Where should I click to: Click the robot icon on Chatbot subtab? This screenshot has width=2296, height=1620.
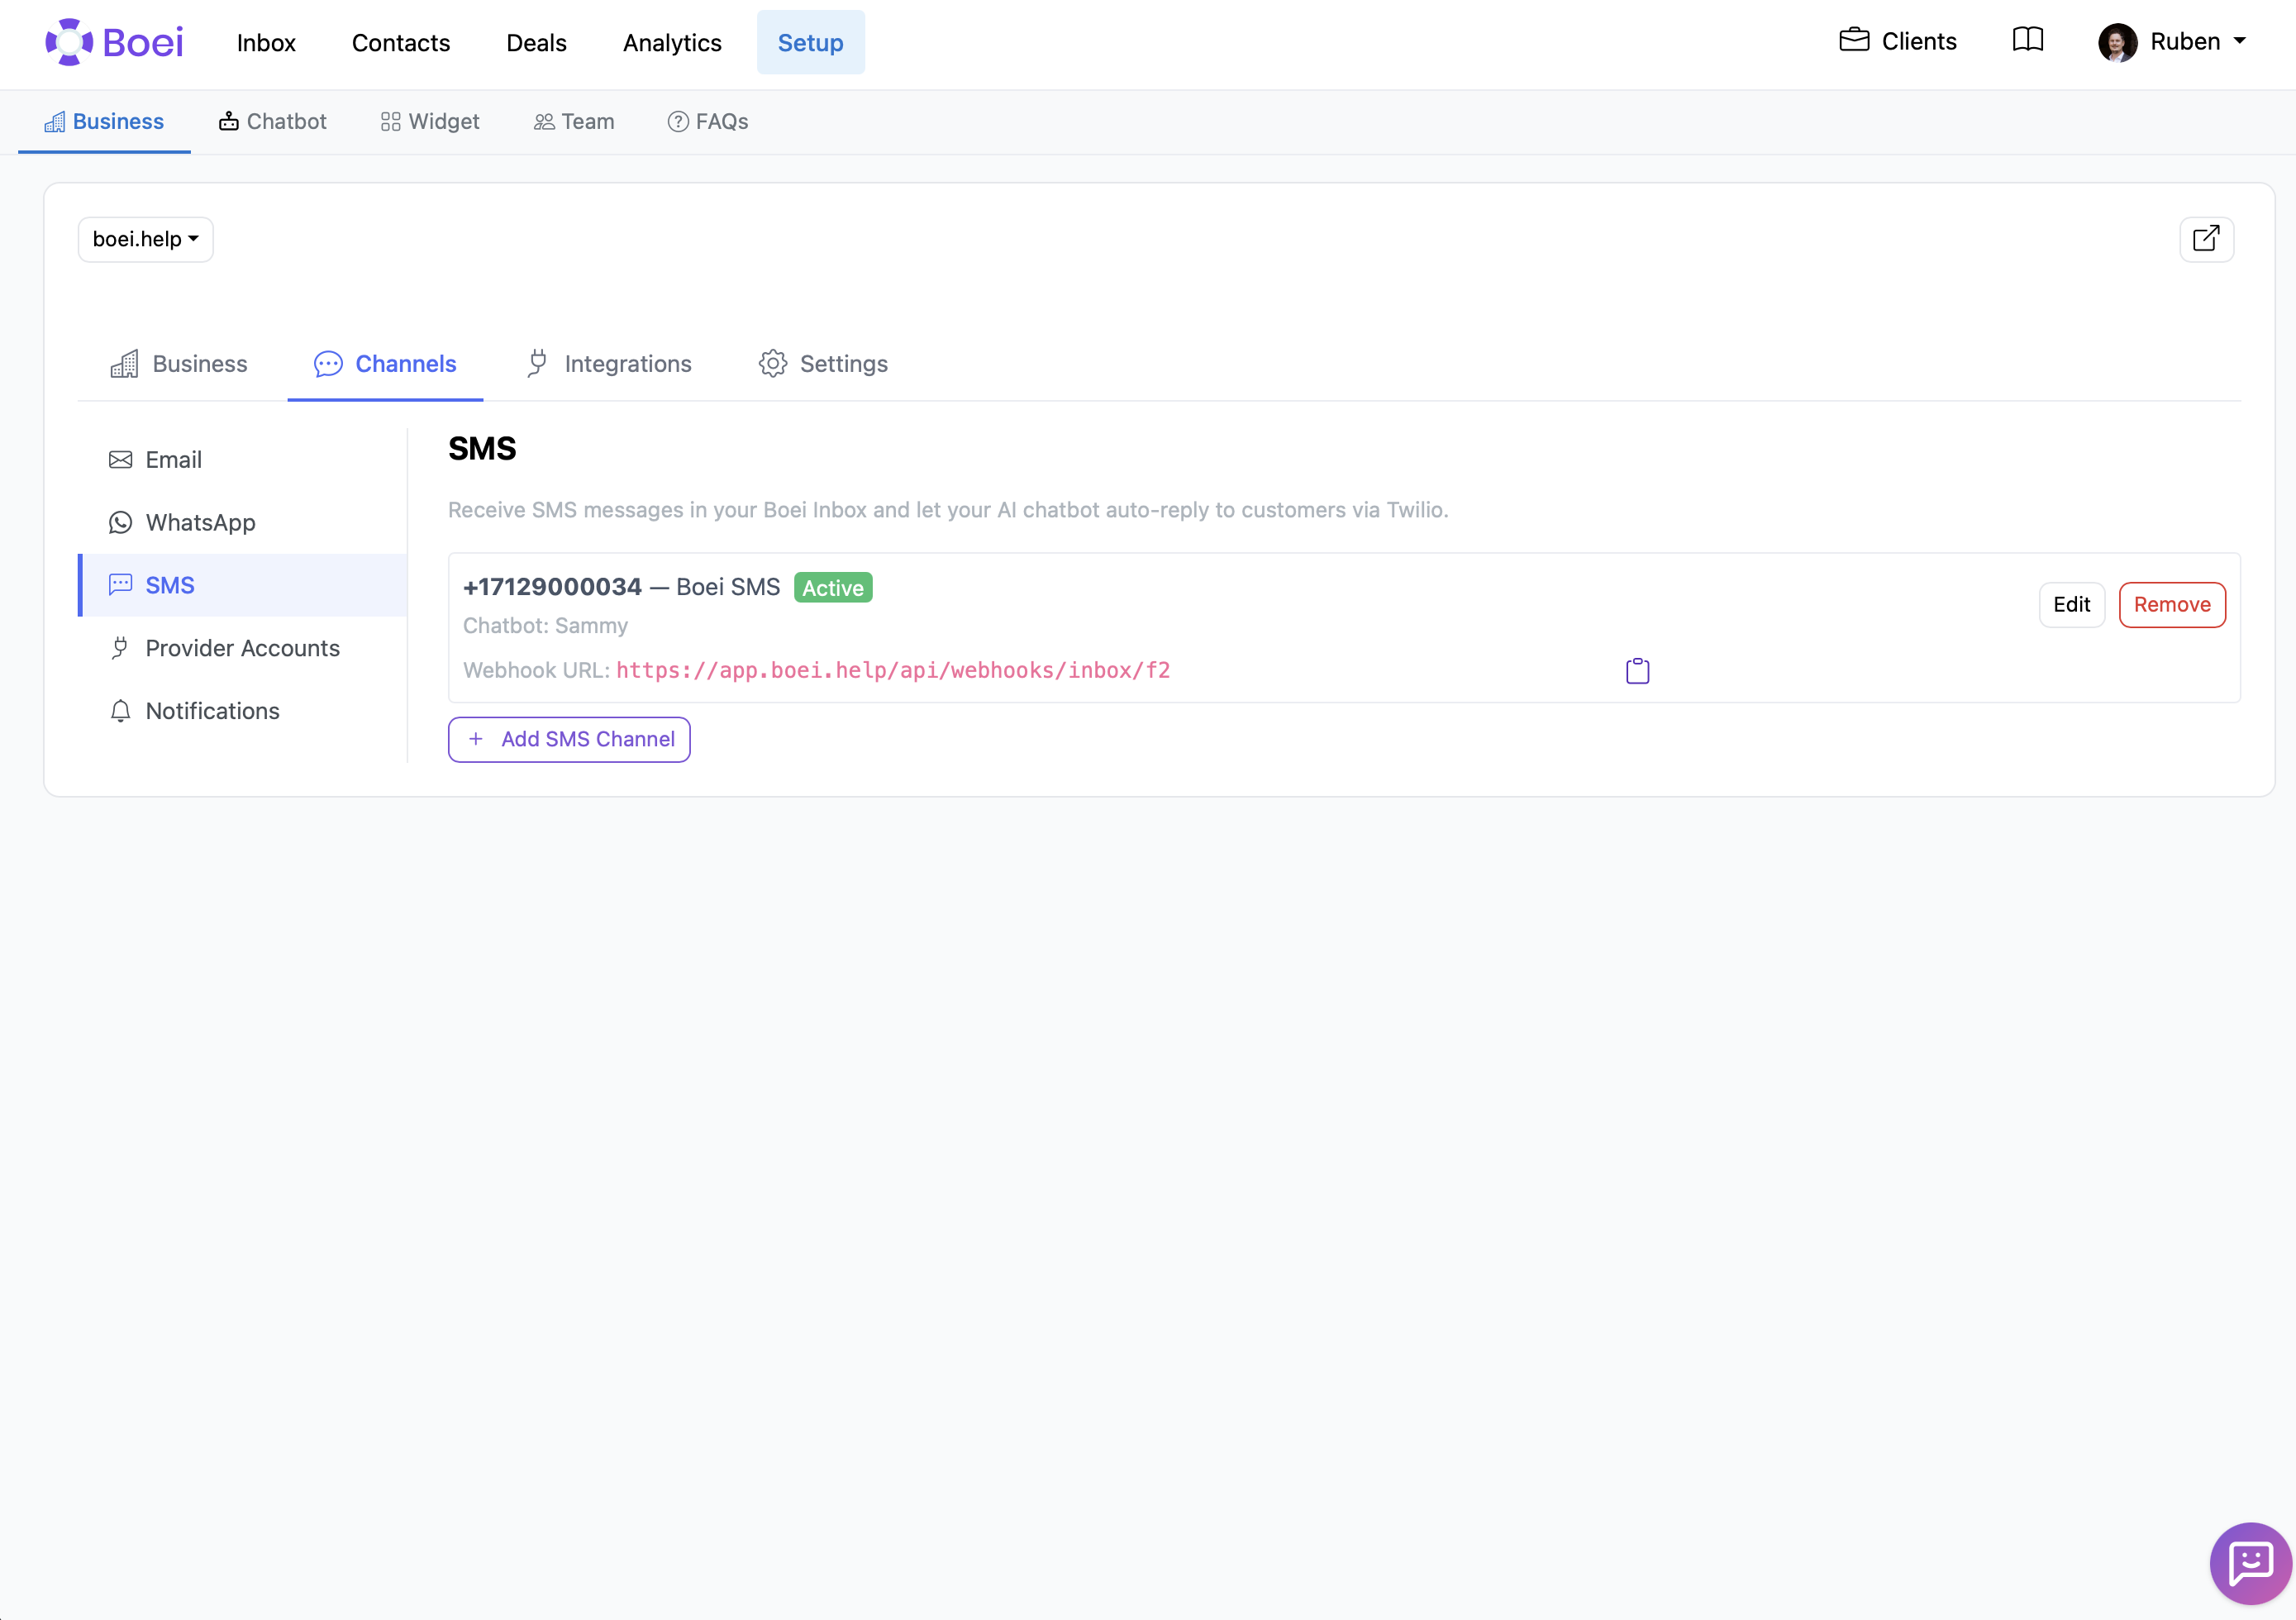click(229, 121)
